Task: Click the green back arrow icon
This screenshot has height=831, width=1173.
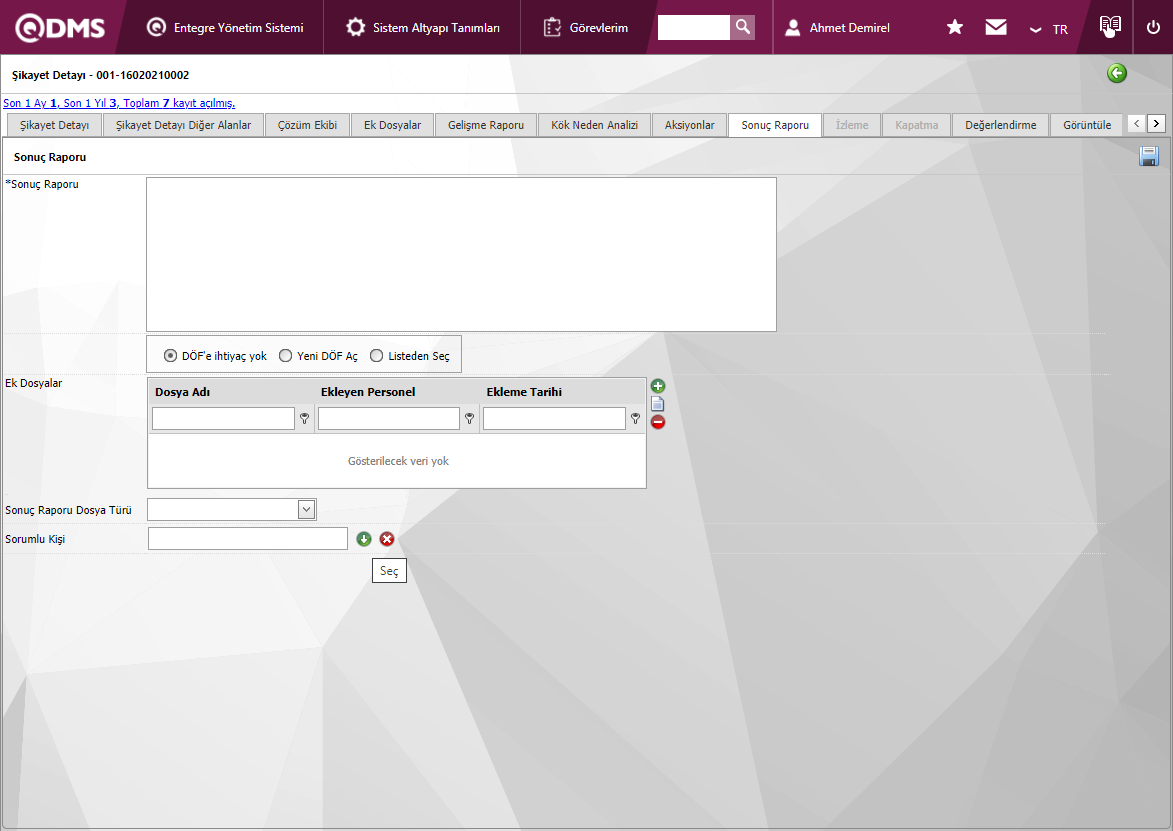Action: click(x=1117, y=73)
